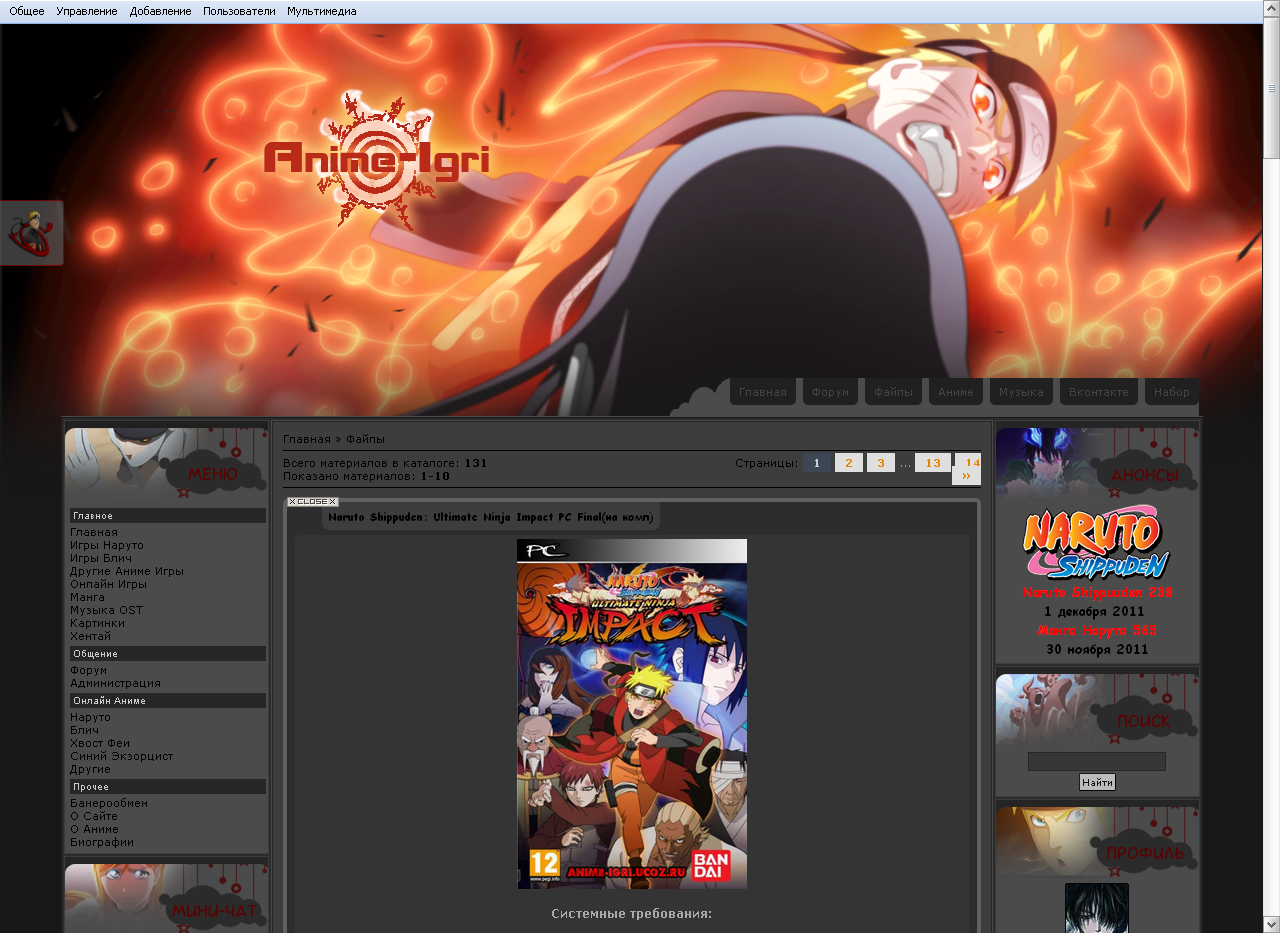The width and height of the screenshot is (1280, 933).
Task: Click the scrollbar up arrow
Action: [1271, 8]
